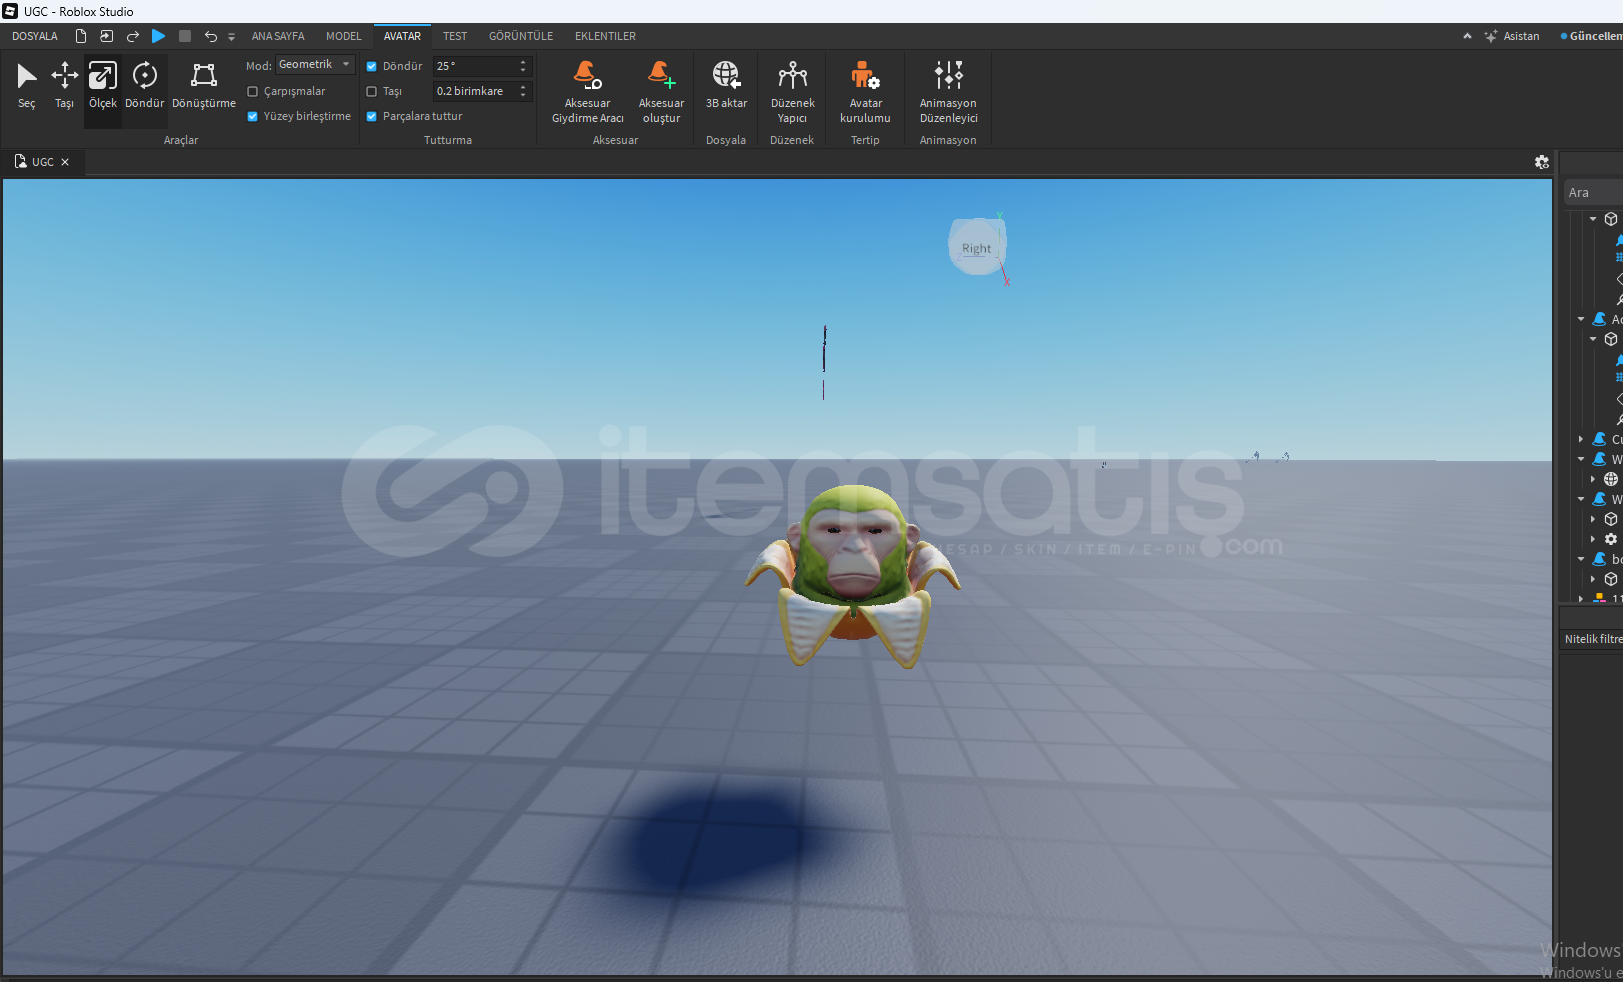The image size is (1623, 982).
Task: Click Aksesuar oluştur create accessory icon
Action: point(661,91)
